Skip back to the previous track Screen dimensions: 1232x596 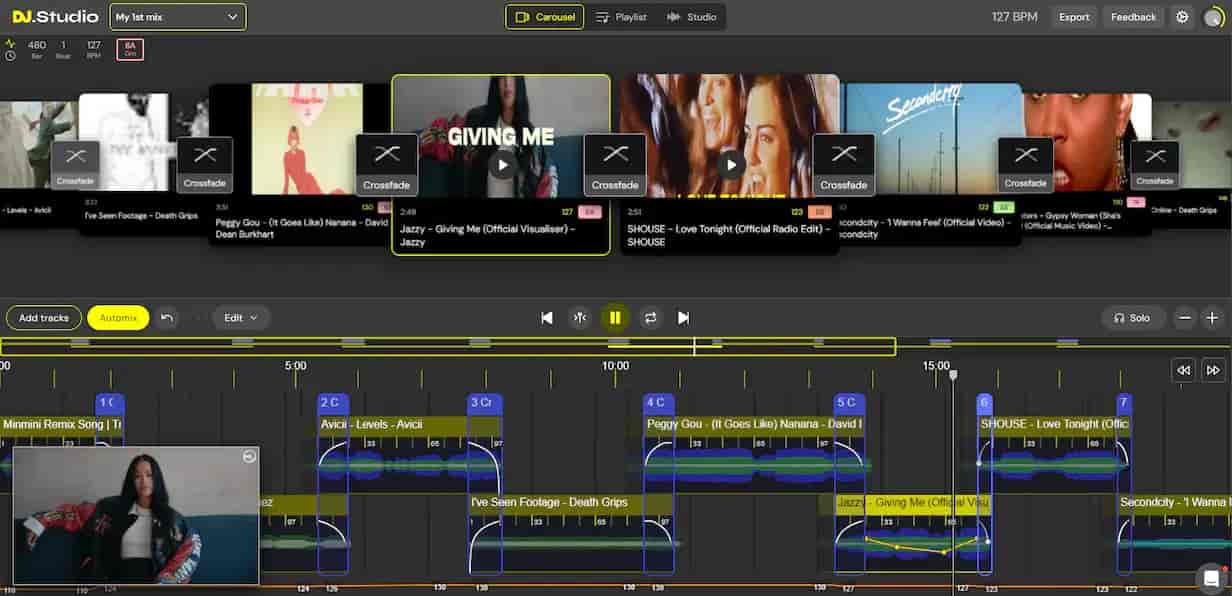coord(547,317)
